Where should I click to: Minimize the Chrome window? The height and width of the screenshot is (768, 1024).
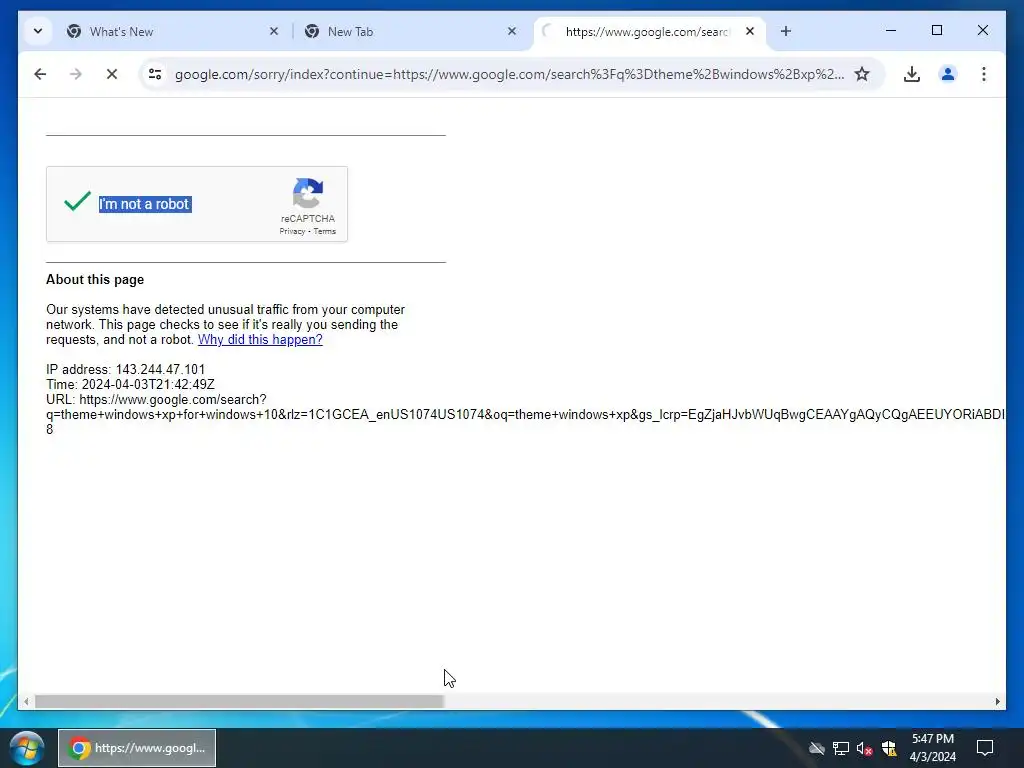point(891,31)
